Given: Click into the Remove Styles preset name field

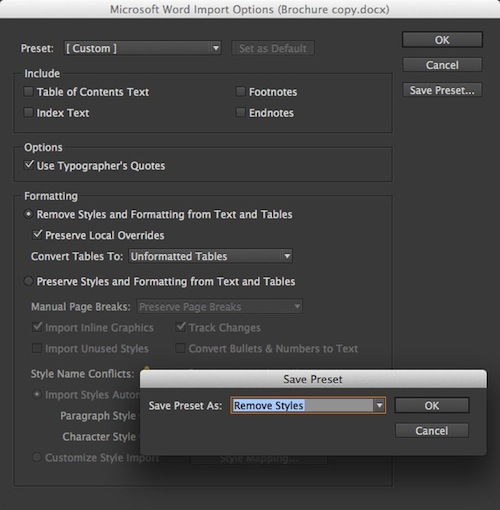Looking at the screenshot, I should click(x=303, y=405).
